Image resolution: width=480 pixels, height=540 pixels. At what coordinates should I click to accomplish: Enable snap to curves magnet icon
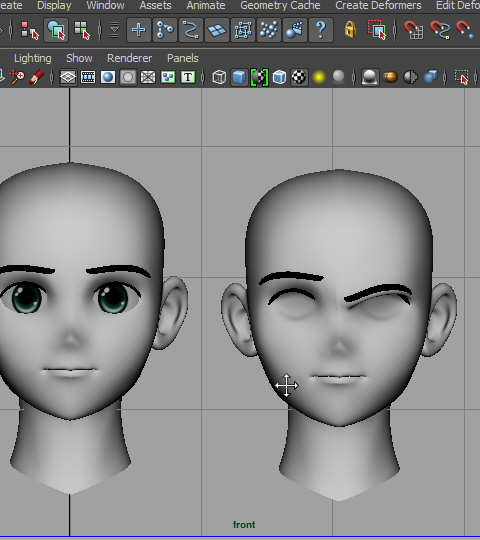pyautogui.click(x=440, y=30)
